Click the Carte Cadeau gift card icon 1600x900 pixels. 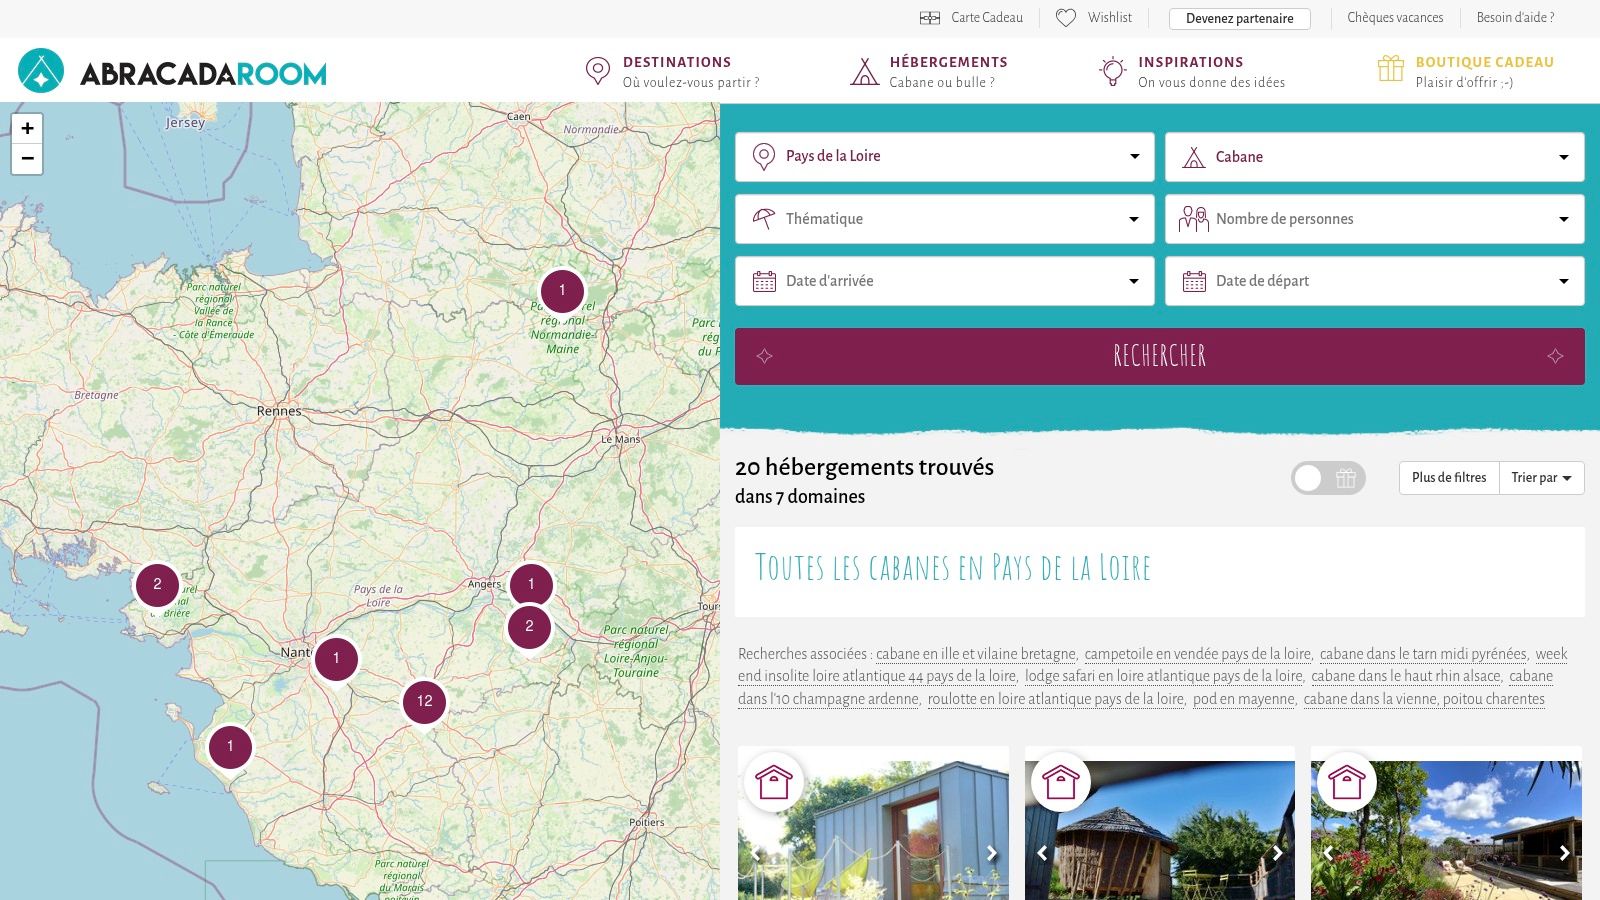pos(930,18)
